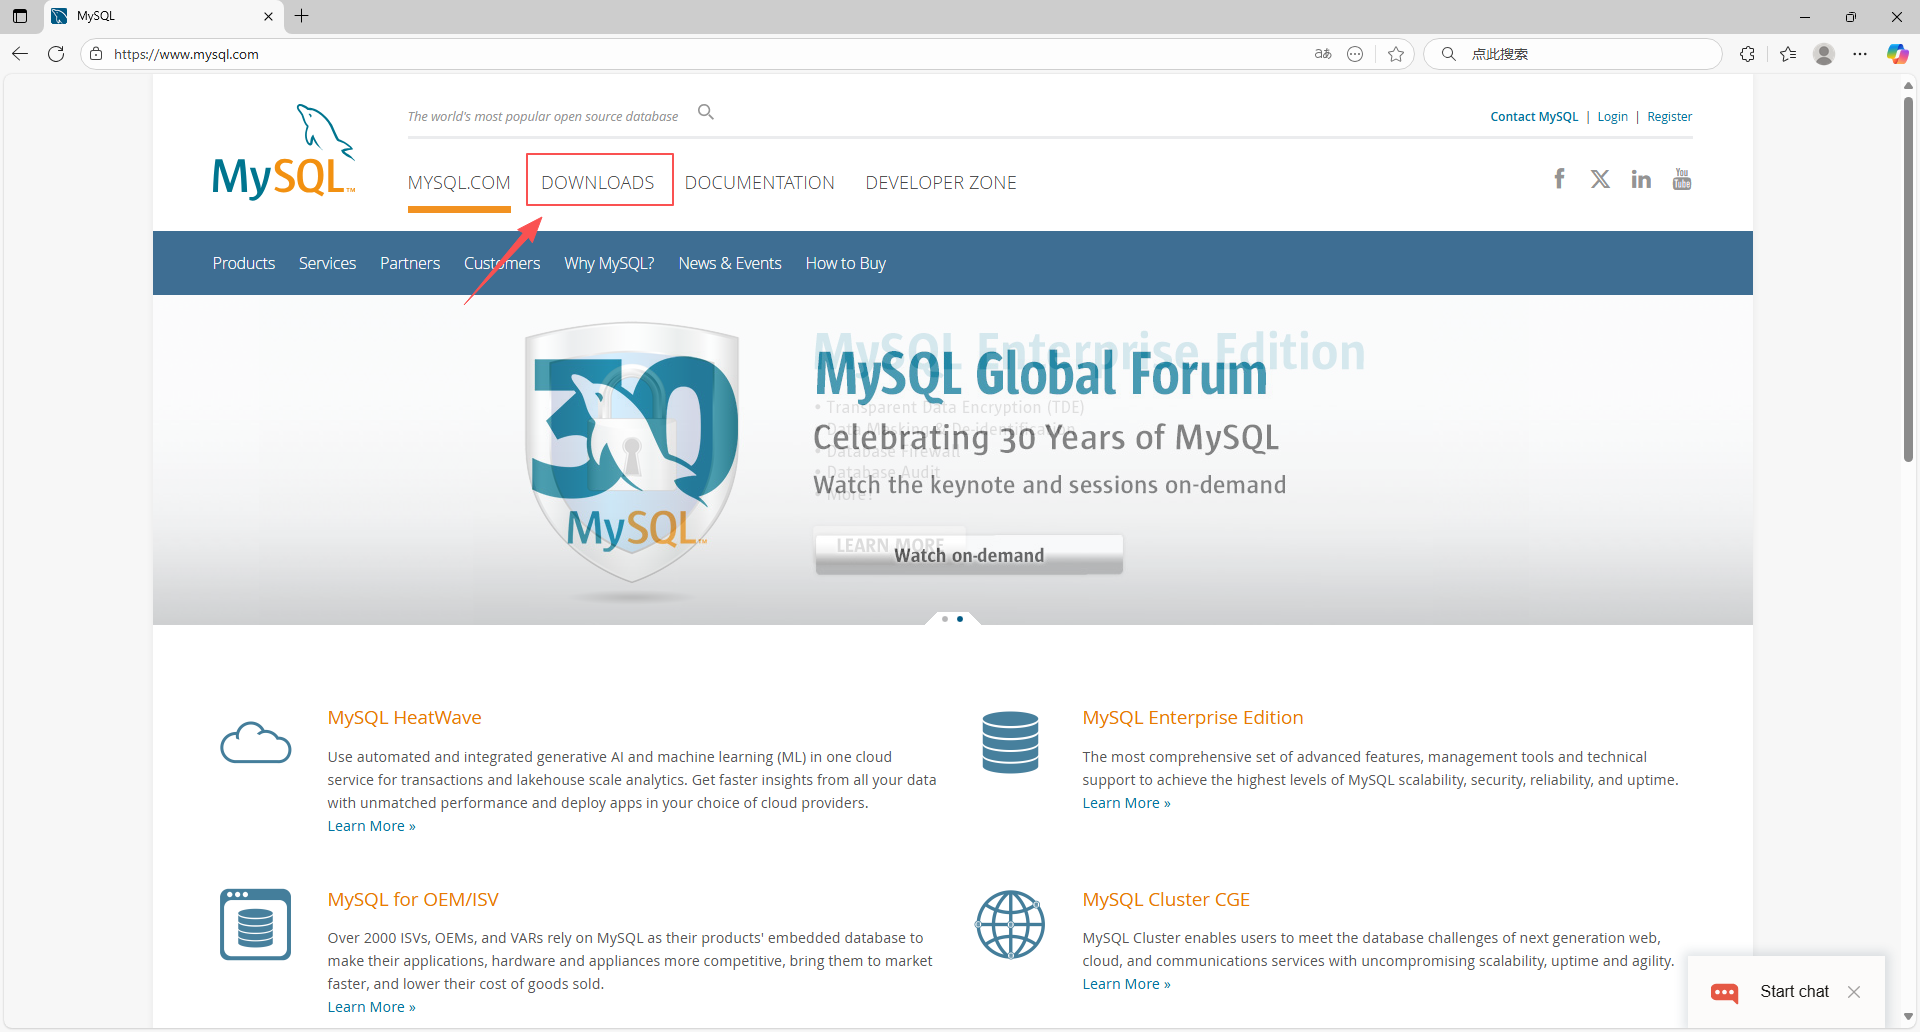Click the Enterprise Edition database icon
Viewport: 1920px width, 1032px height.
[x=1010, y=742]
